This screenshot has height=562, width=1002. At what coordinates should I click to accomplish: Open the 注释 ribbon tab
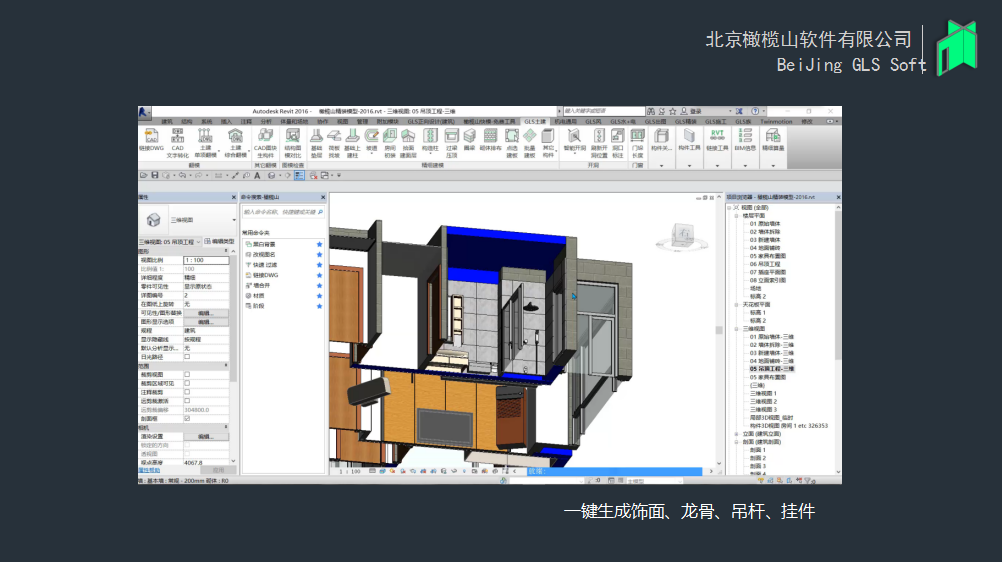coord(246,121)
